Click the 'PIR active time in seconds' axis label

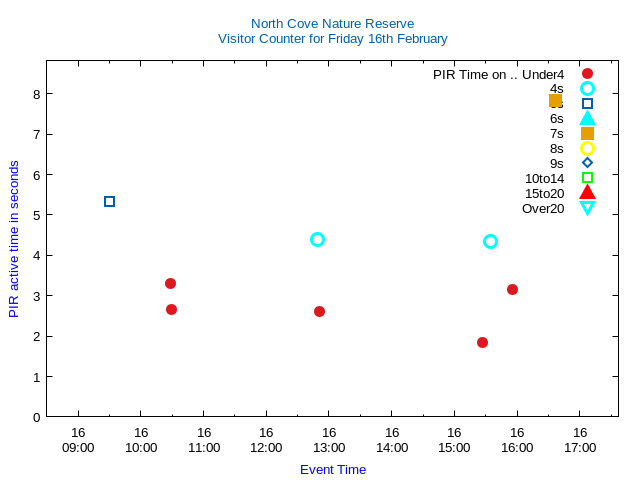[14, 239]
